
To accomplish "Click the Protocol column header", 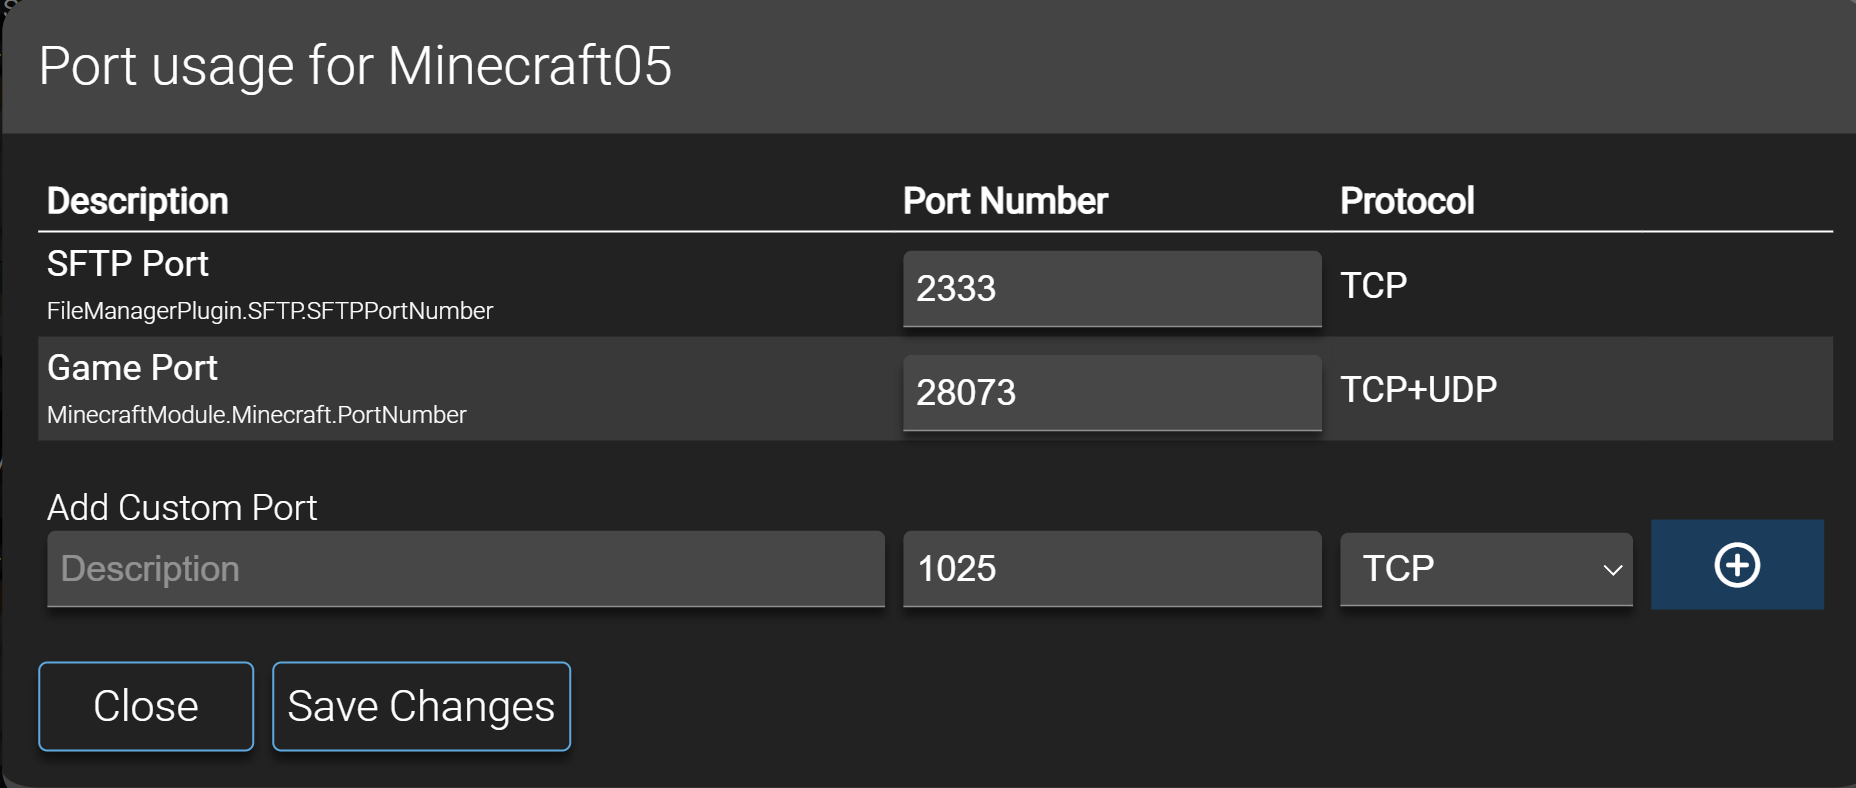I will [x=1407, y=201].
